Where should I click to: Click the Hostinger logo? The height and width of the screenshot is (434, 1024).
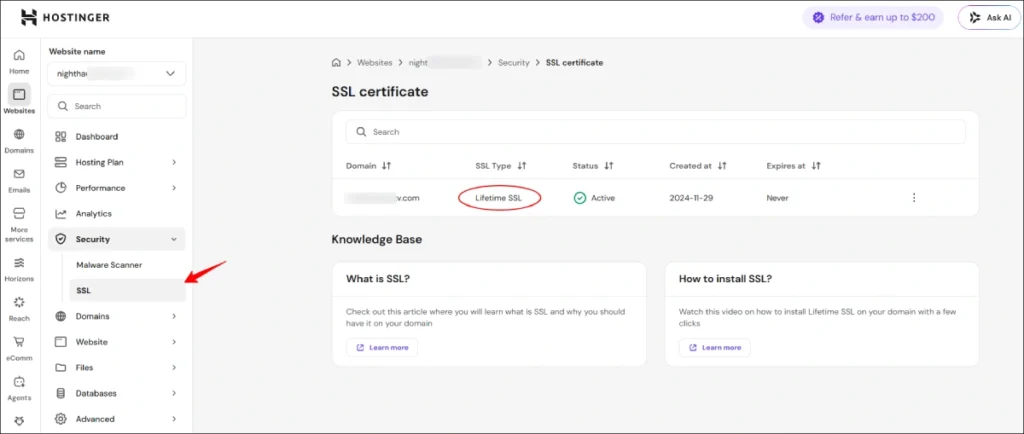coord(65,18)
